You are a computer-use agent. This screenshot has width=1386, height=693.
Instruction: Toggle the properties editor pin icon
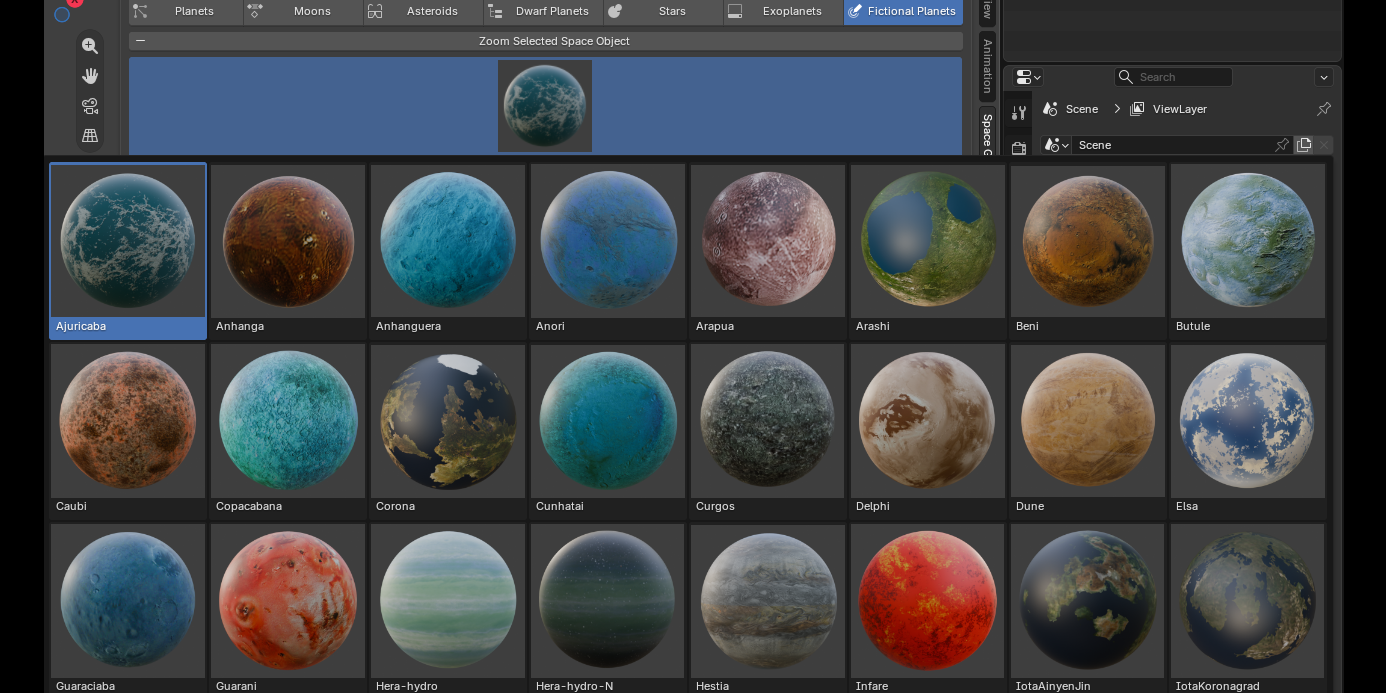click(1324, 109)
